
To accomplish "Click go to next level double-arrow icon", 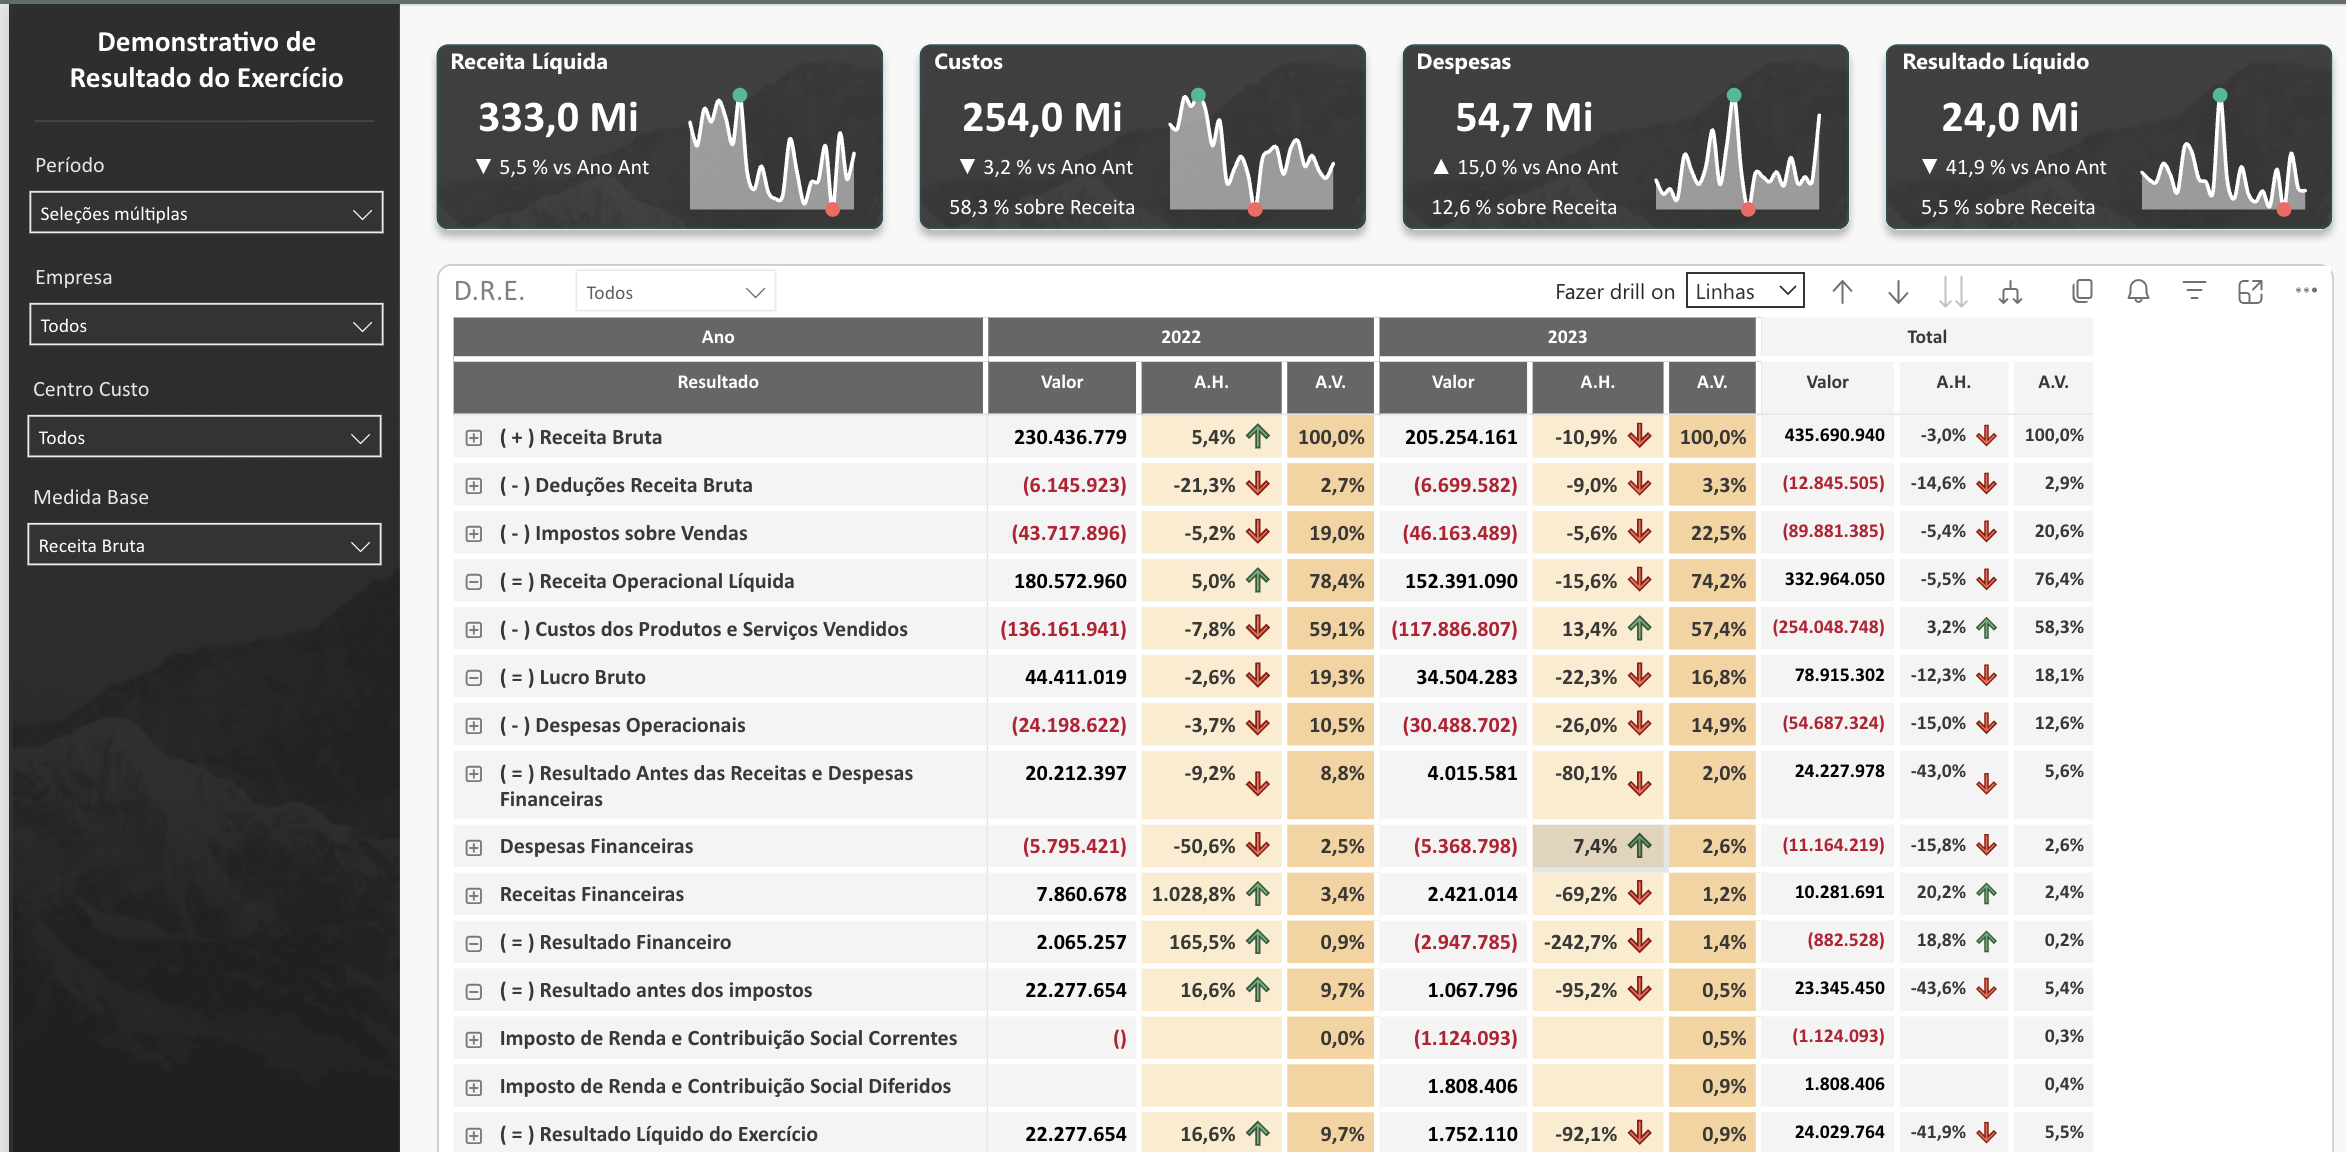I will pyautogui.click(x=1952, y=292).
